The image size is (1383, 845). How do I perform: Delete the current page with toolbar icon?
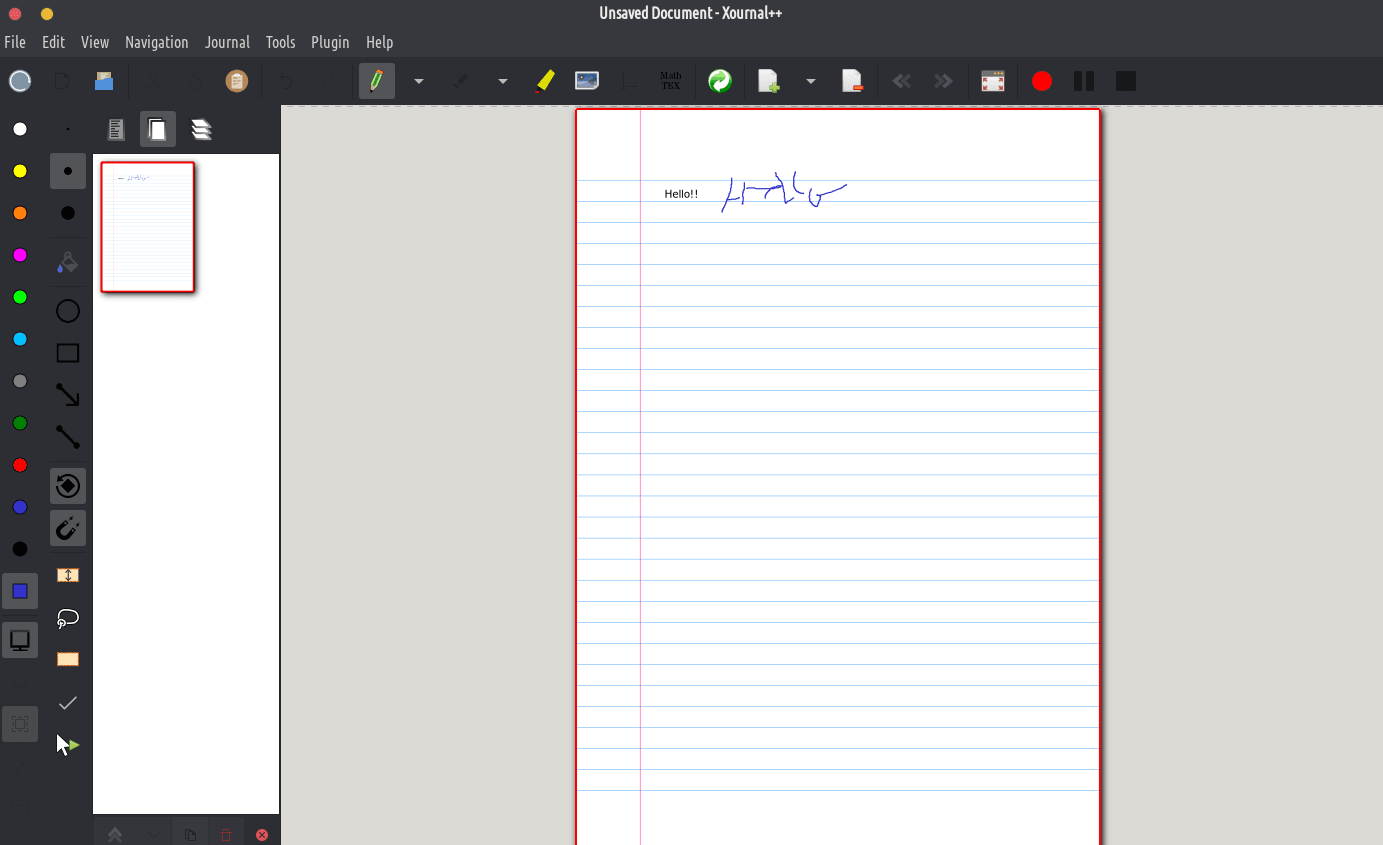click(x=852, y=81)
